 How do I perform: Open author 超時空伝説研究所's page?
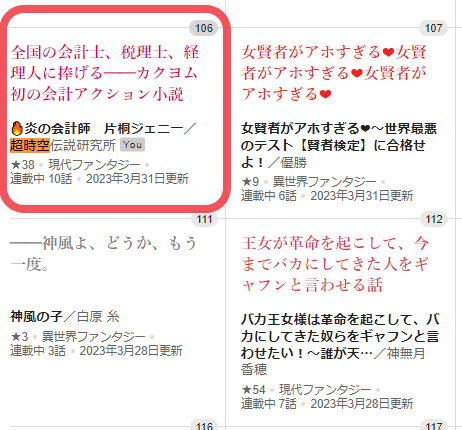point(63,145)
